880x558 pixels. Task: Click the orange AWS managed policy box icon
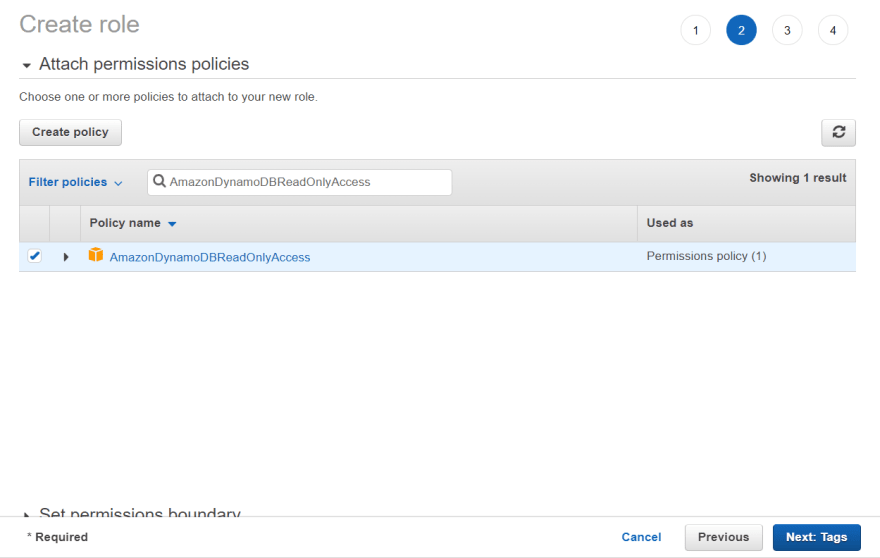point(96,255)
